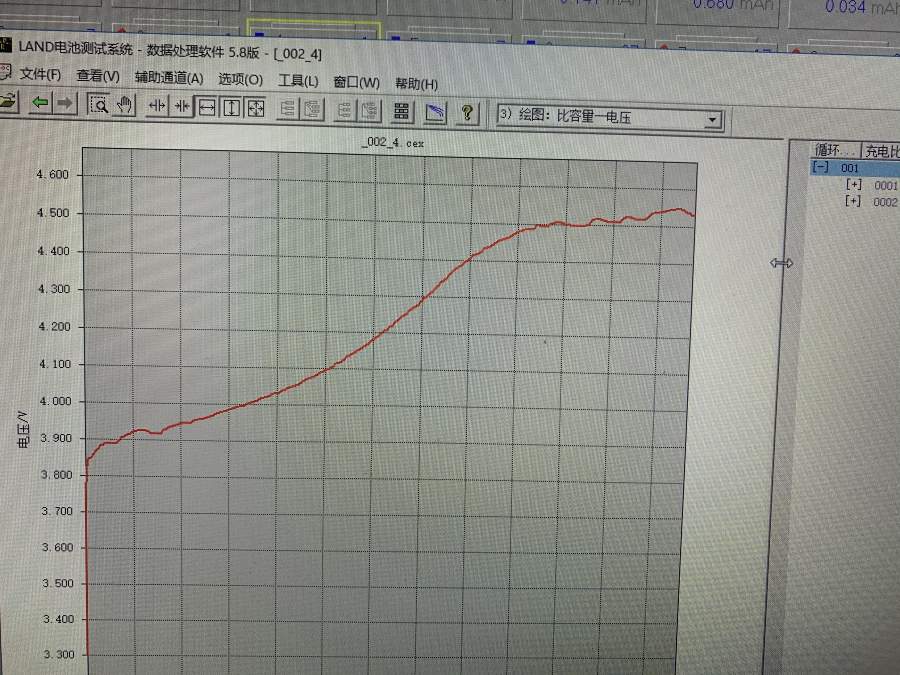Select the hand pan tool
This screenshot has height=675, width=900.
click(124, 105)
